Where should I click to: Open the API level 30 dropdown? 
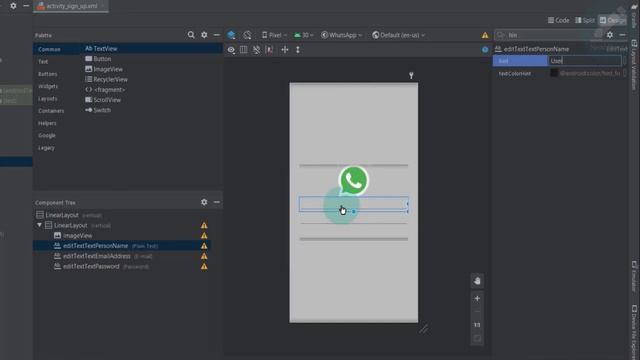(x=304, y=35)
